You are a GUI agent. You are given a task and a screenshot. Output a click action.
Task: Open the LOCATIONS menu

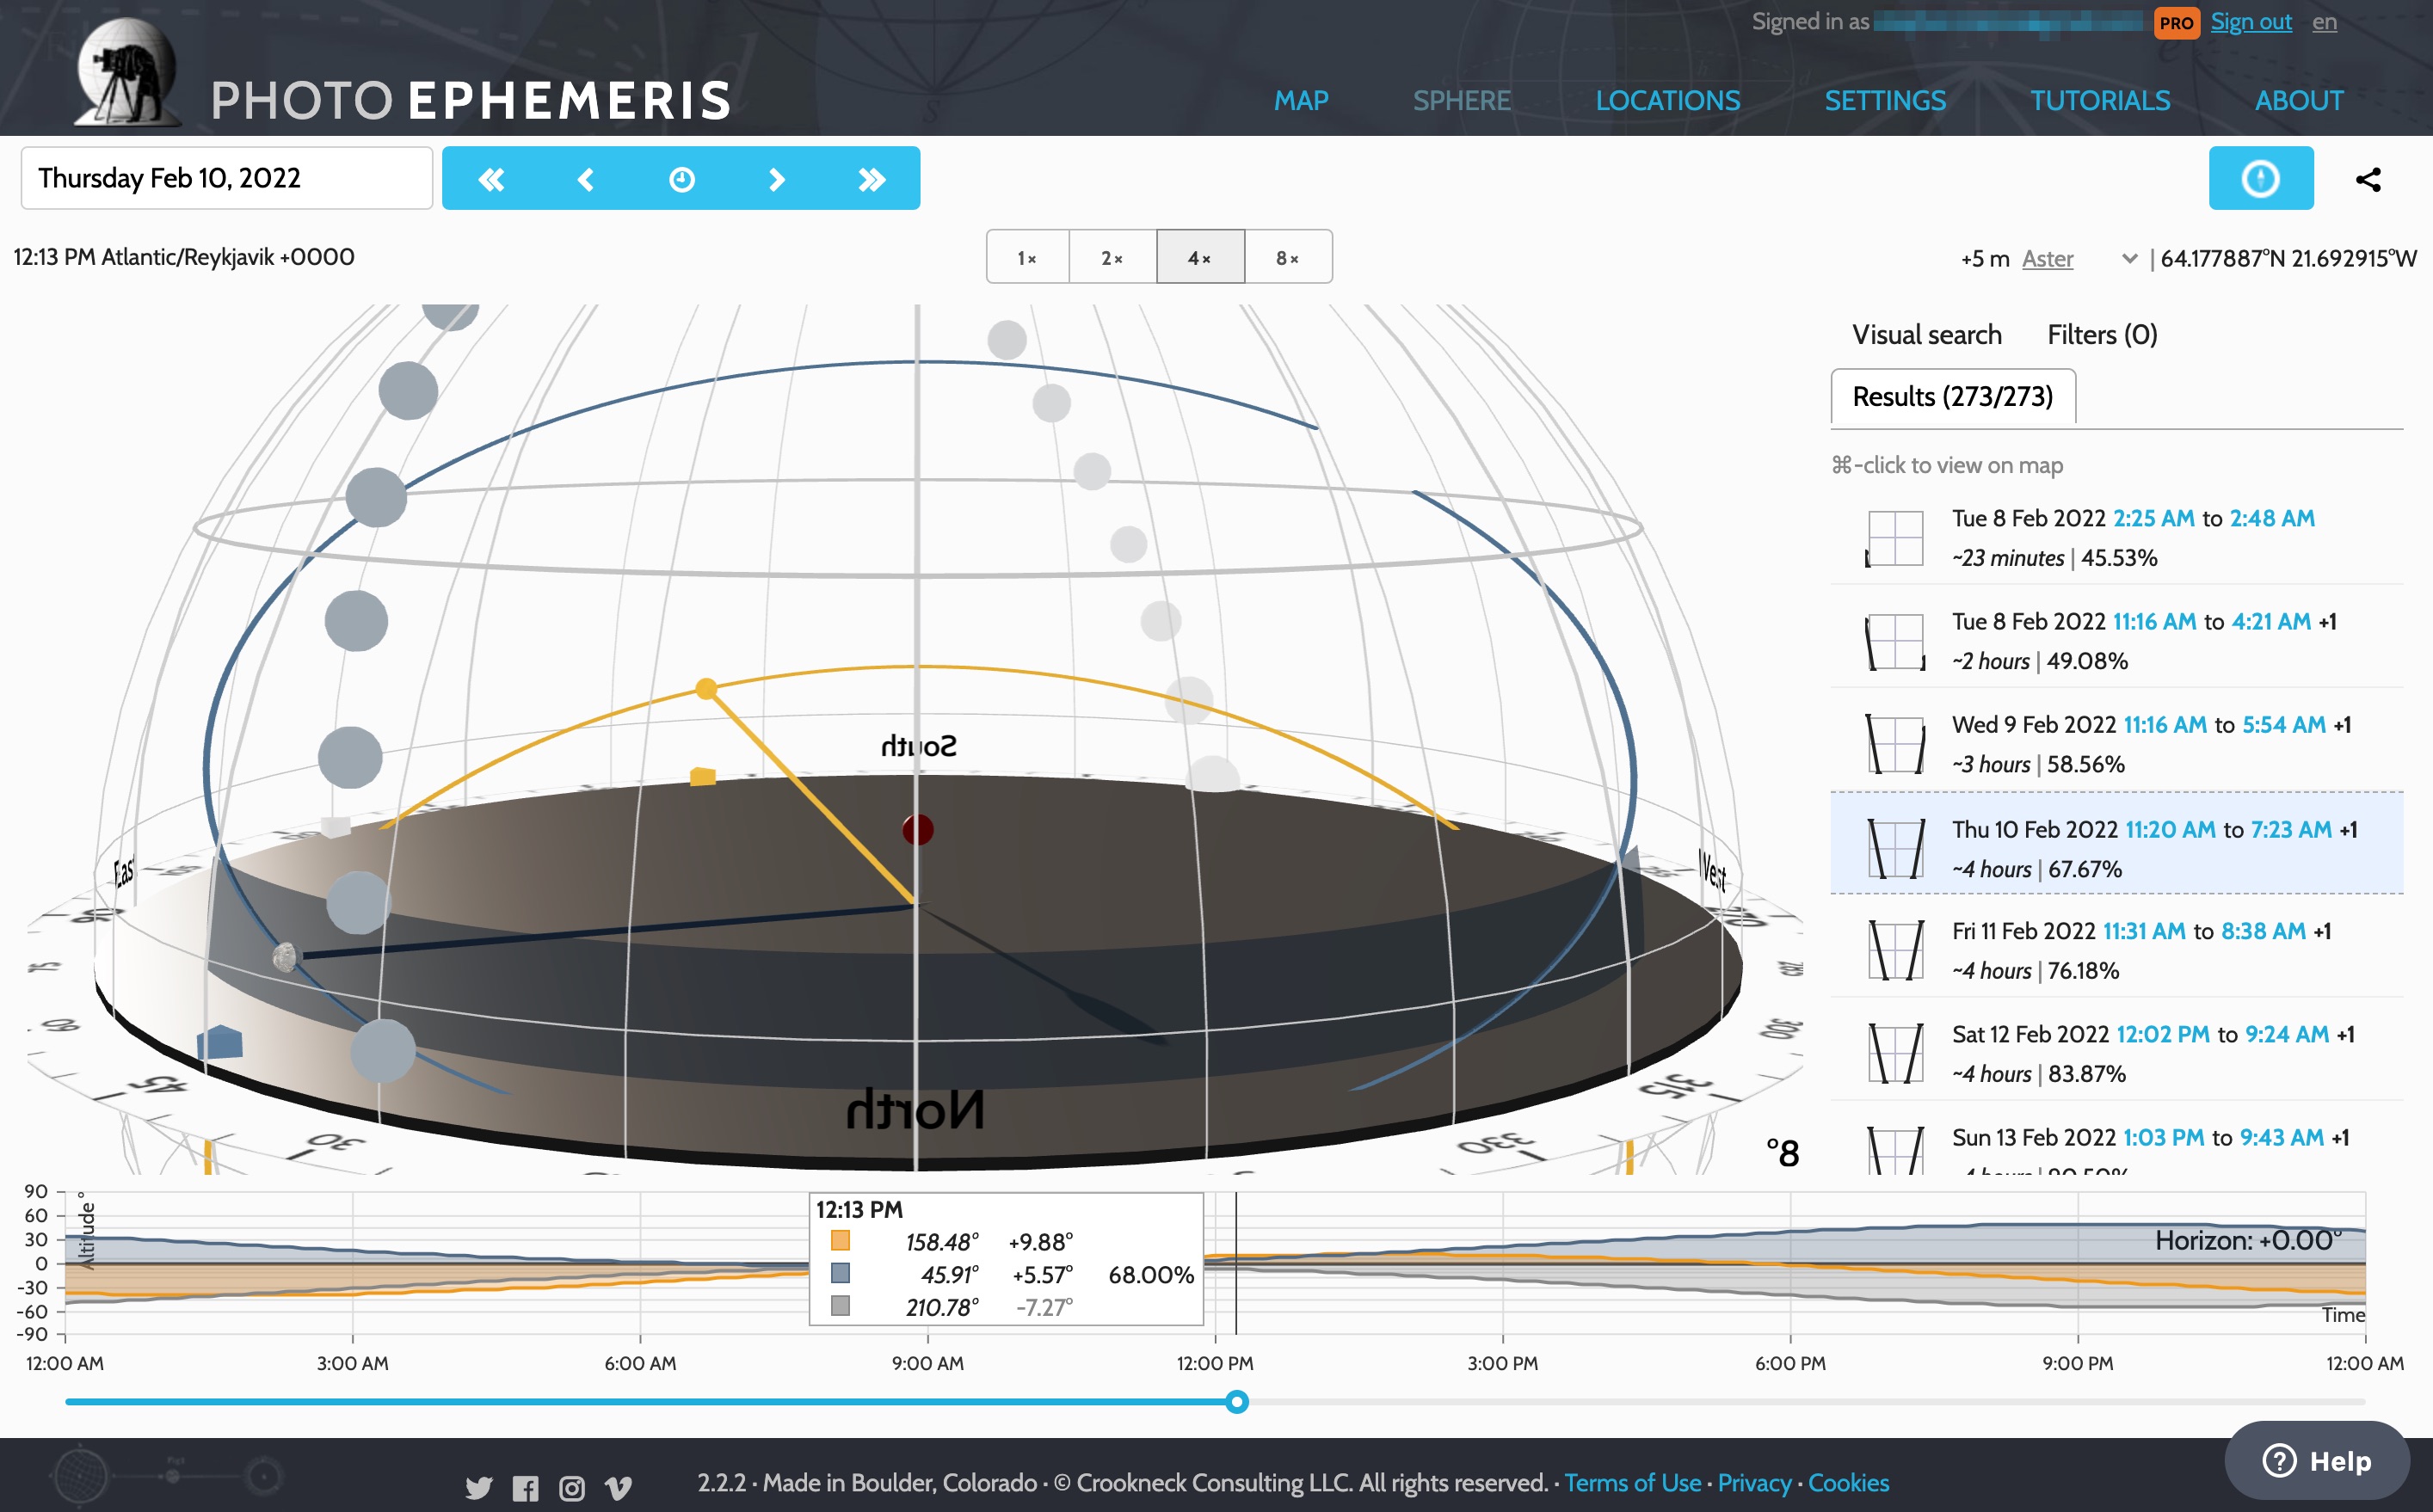(x=1667, y=100)
